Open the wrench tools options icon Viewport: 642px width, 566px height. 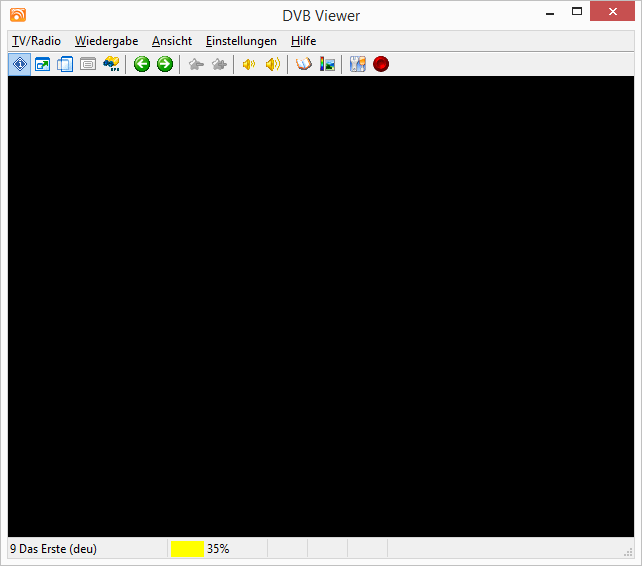pos(358,64)
